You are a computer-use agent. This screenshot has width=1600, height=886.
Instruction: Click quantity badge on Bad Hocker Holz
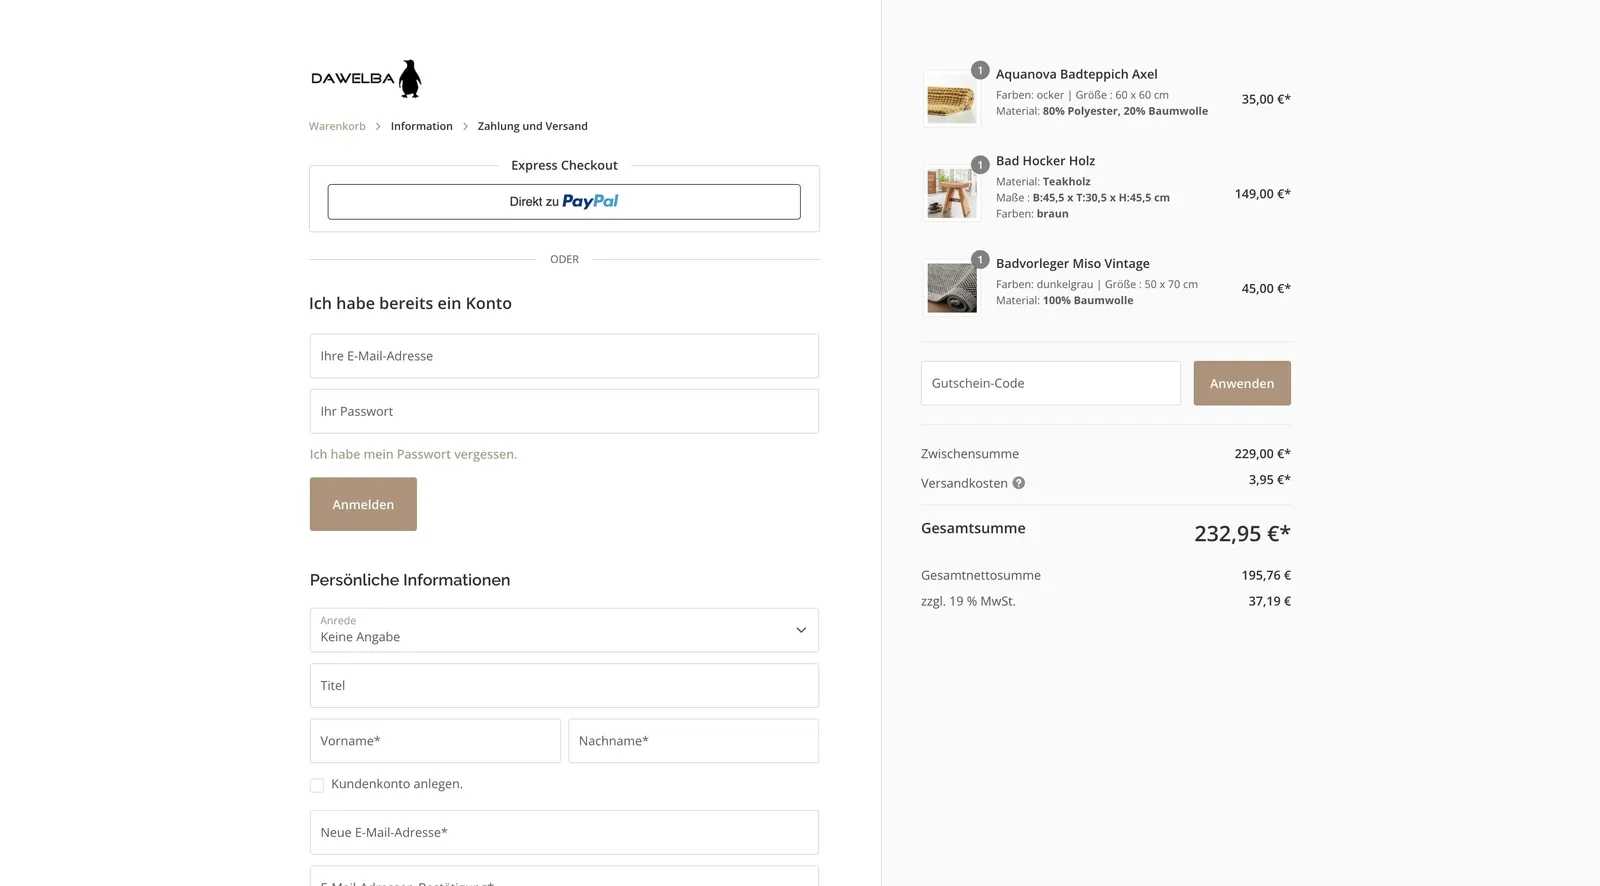click(x=980, y=165)
